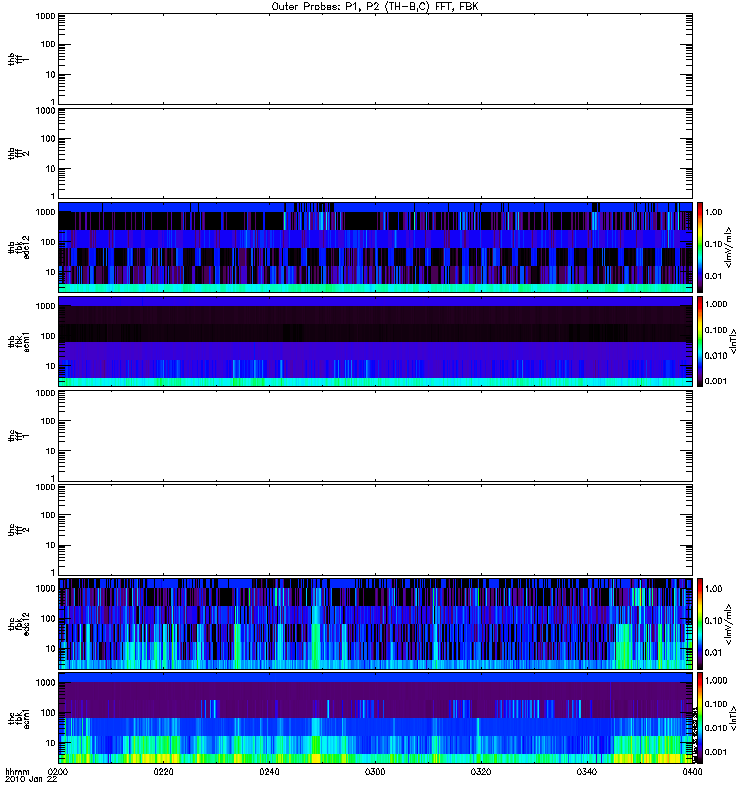Image resolution: width=750 pixels, height=800 pixels.
Task: Select the 0200 time axis label
Action: point(58,771)
